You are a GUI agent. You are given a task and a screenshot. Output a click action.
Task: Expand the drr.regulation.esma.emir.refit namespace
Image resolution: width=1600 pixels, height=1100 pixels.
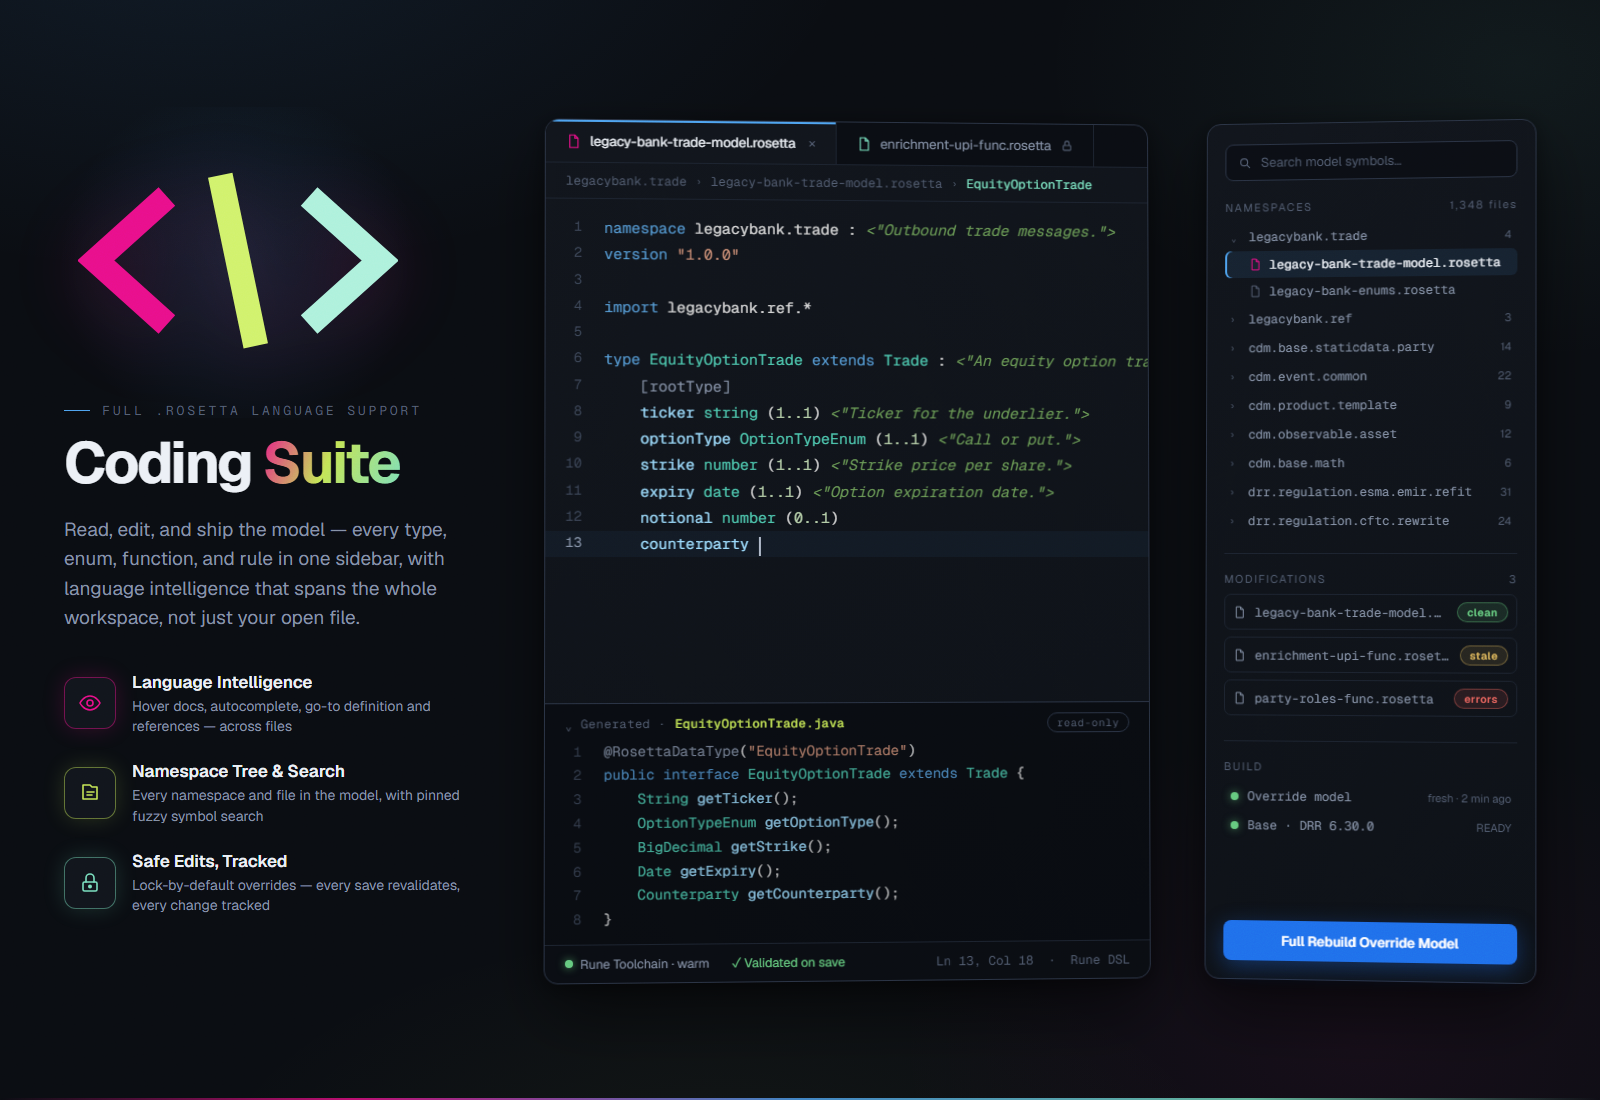pos(1233,493)
